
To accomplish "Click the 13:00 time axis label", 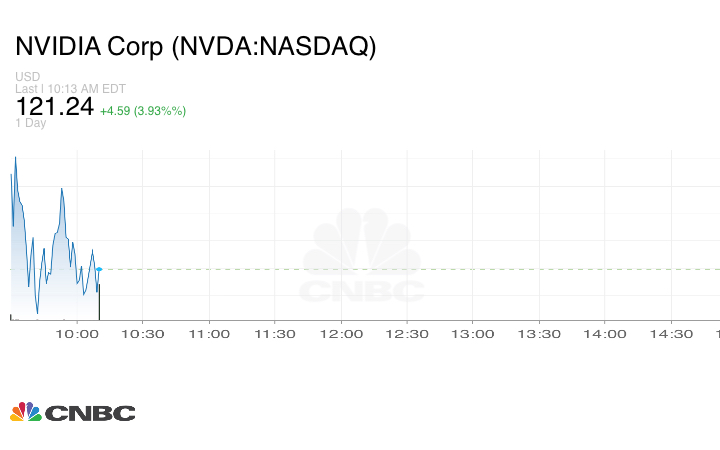I will [473, 334].
